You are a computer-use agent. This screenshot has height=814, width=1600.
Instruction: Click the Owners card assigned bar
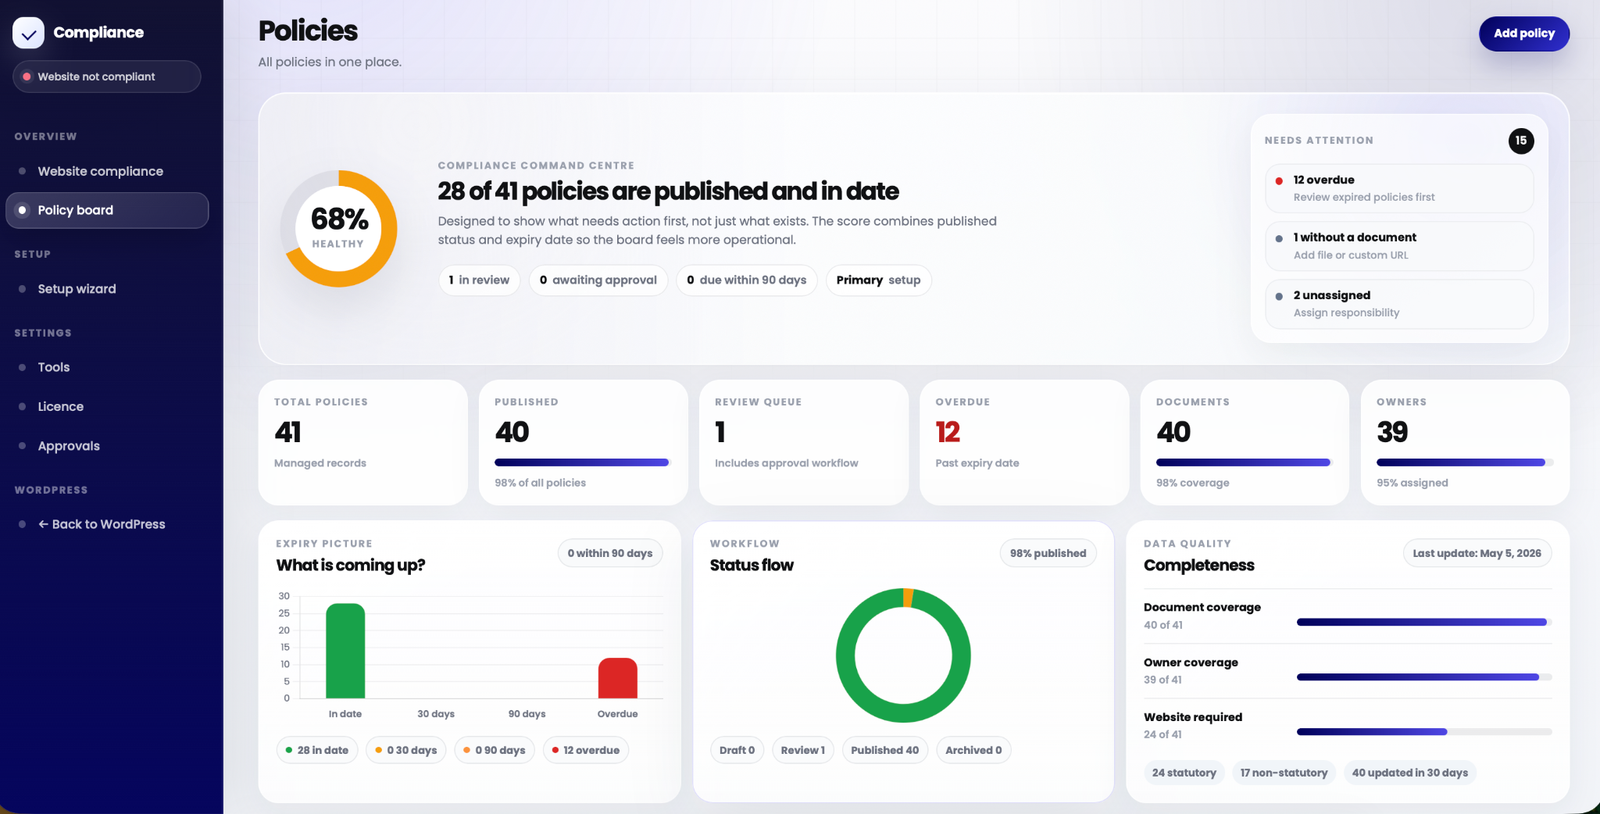[x=1465, y=463]
